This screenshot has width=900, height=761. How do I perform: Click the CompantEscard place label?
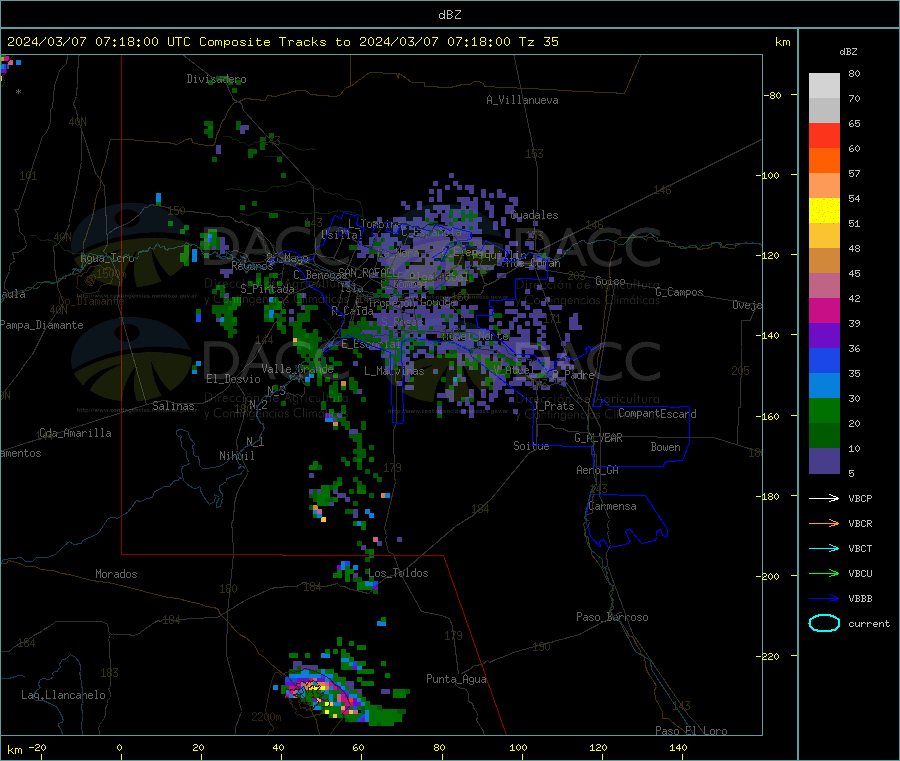(657, 414)
